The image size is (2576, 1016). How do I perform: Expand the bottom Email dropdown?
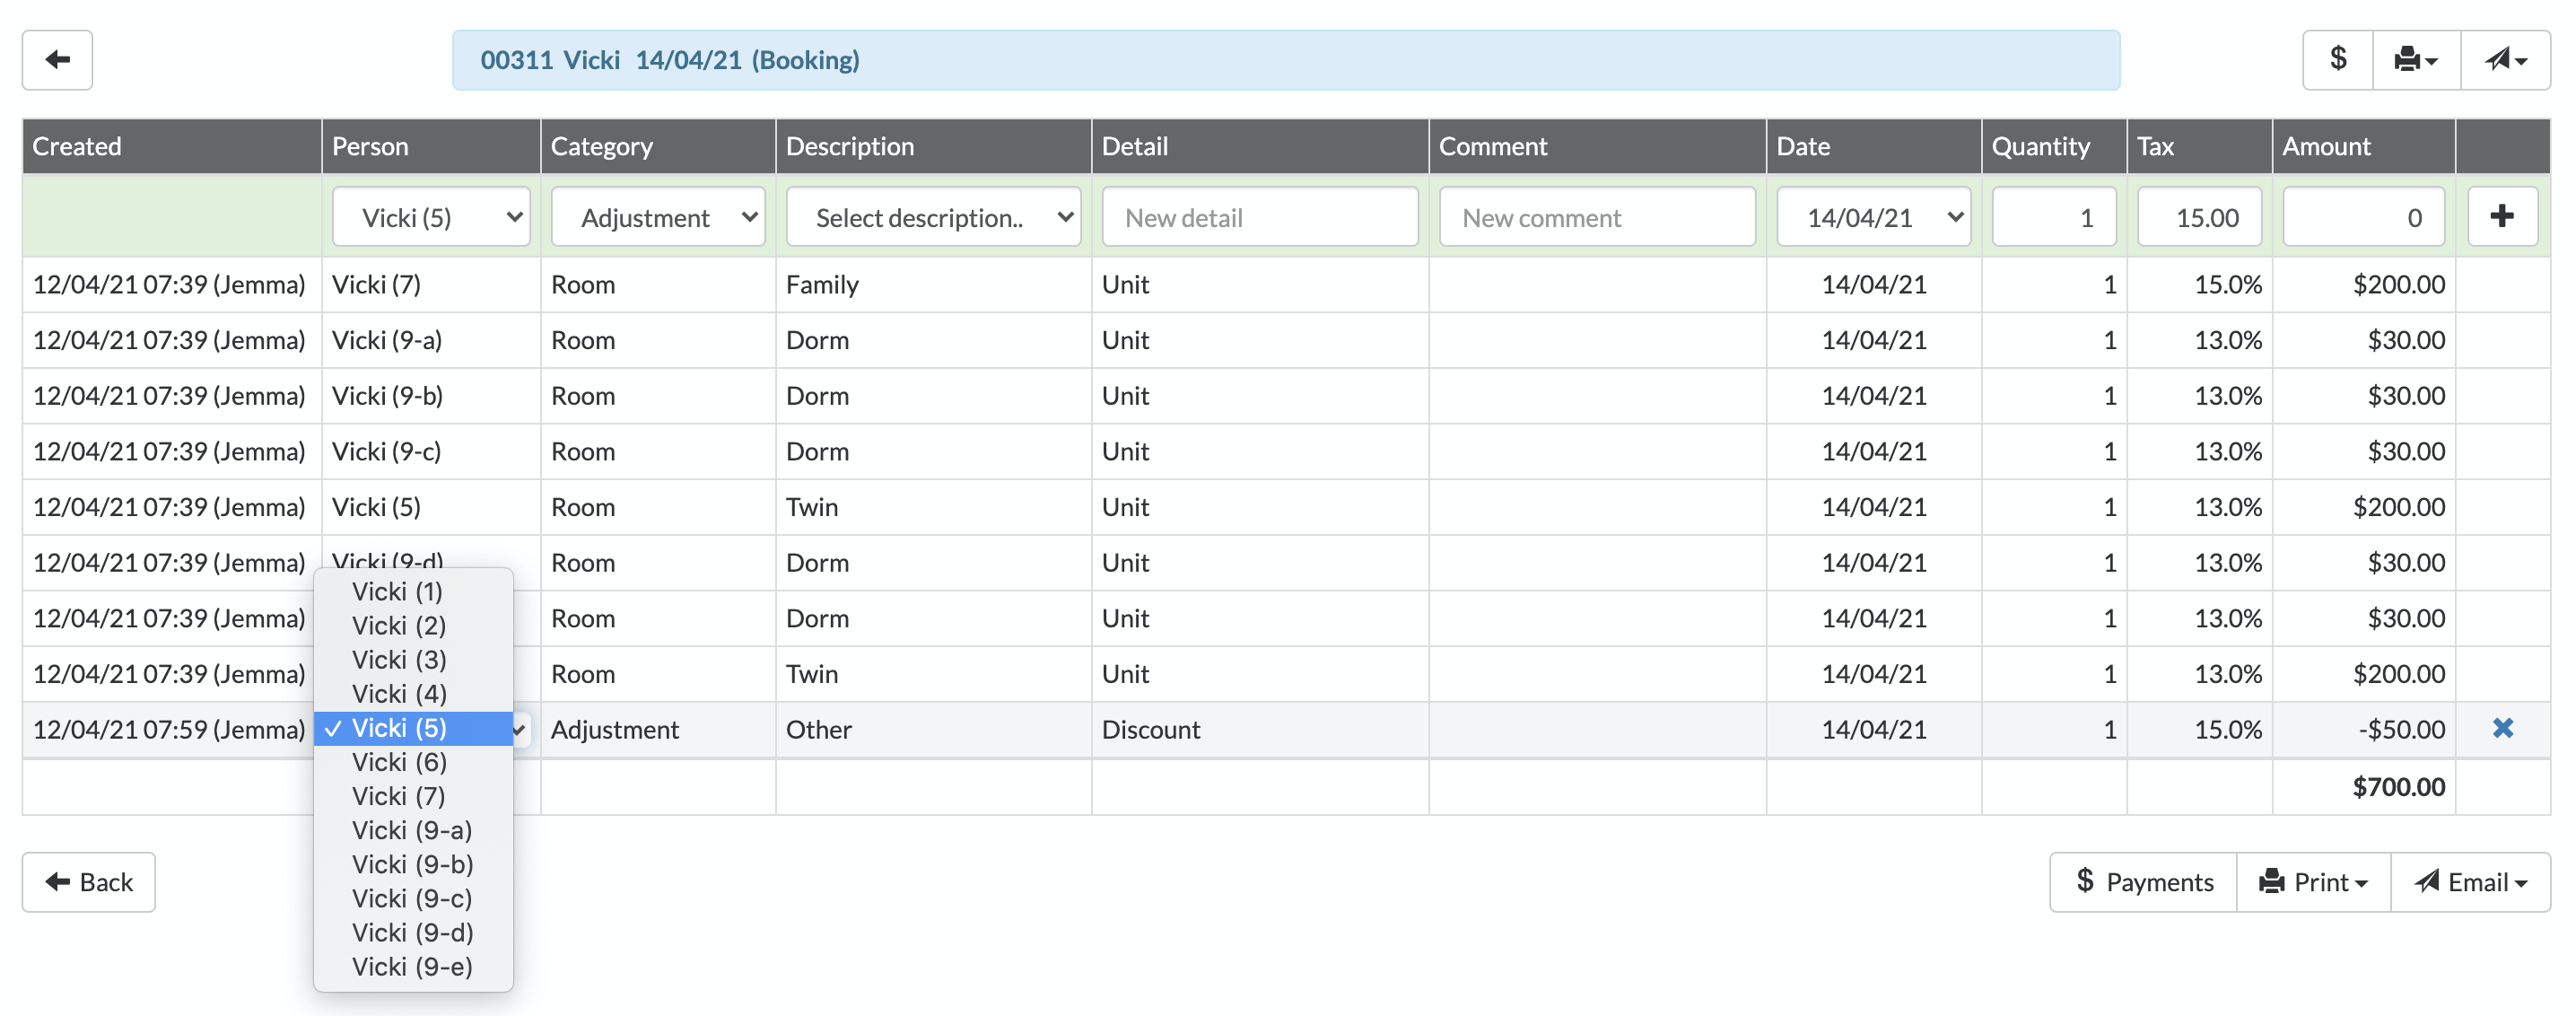(2470, 882)
